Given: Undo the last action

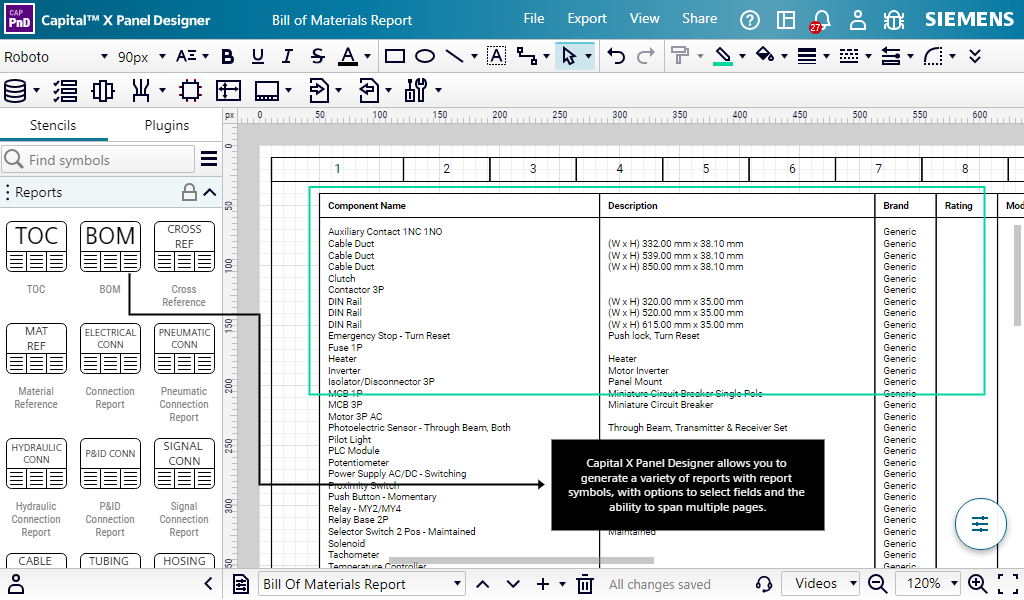Looking at the screenshot, I should click(616, 57).
